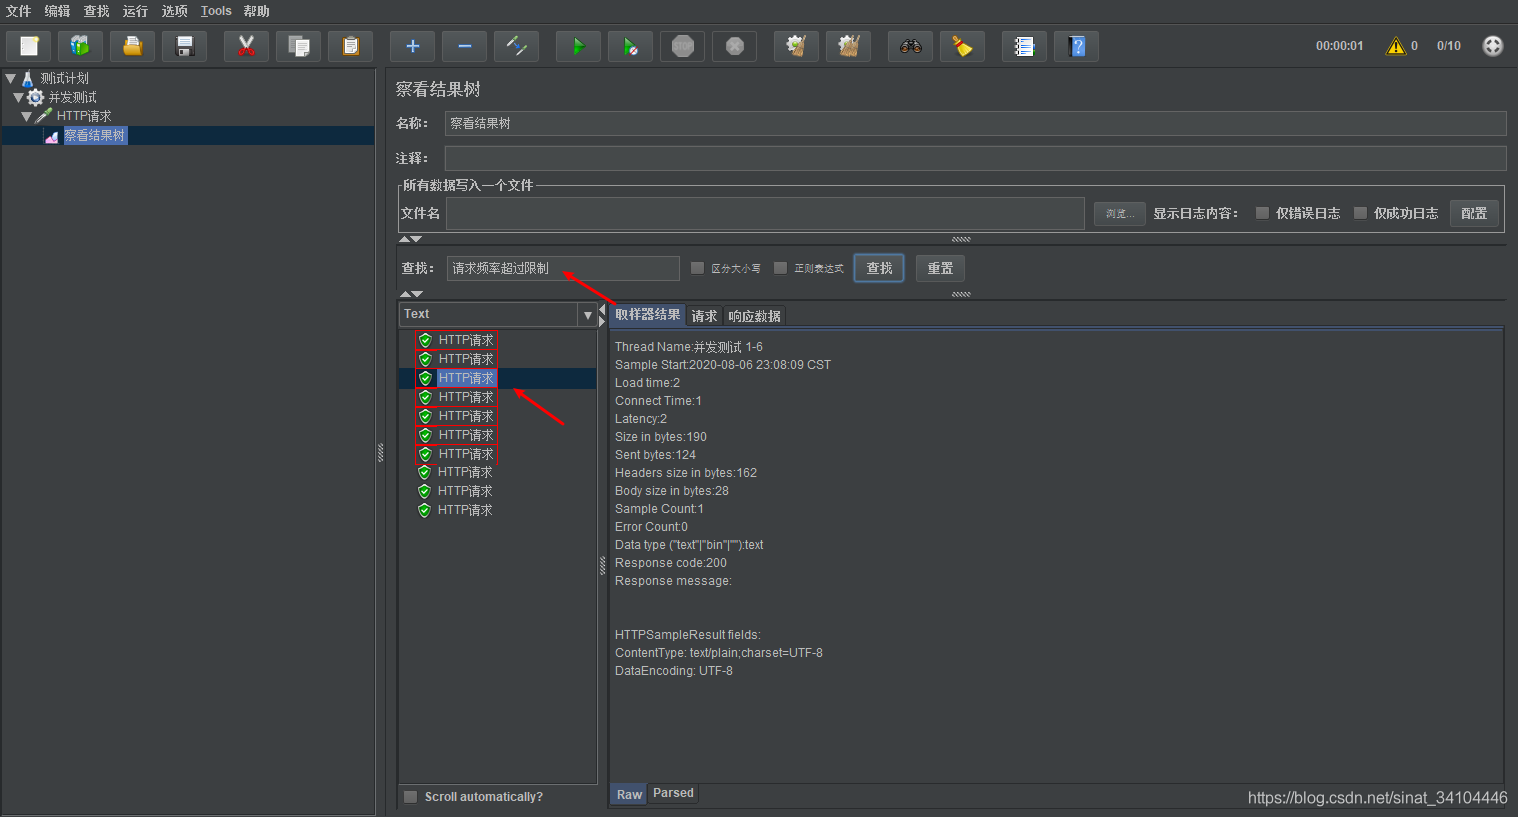Switch to the 响应数据 tab
Viewport: 1518px width, 817px height.
click(754, 315)
